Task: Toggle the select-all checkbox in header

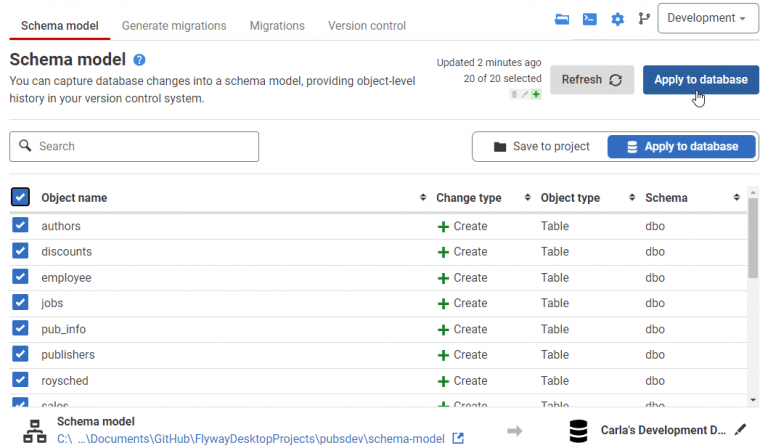Action: pos(21,197)
